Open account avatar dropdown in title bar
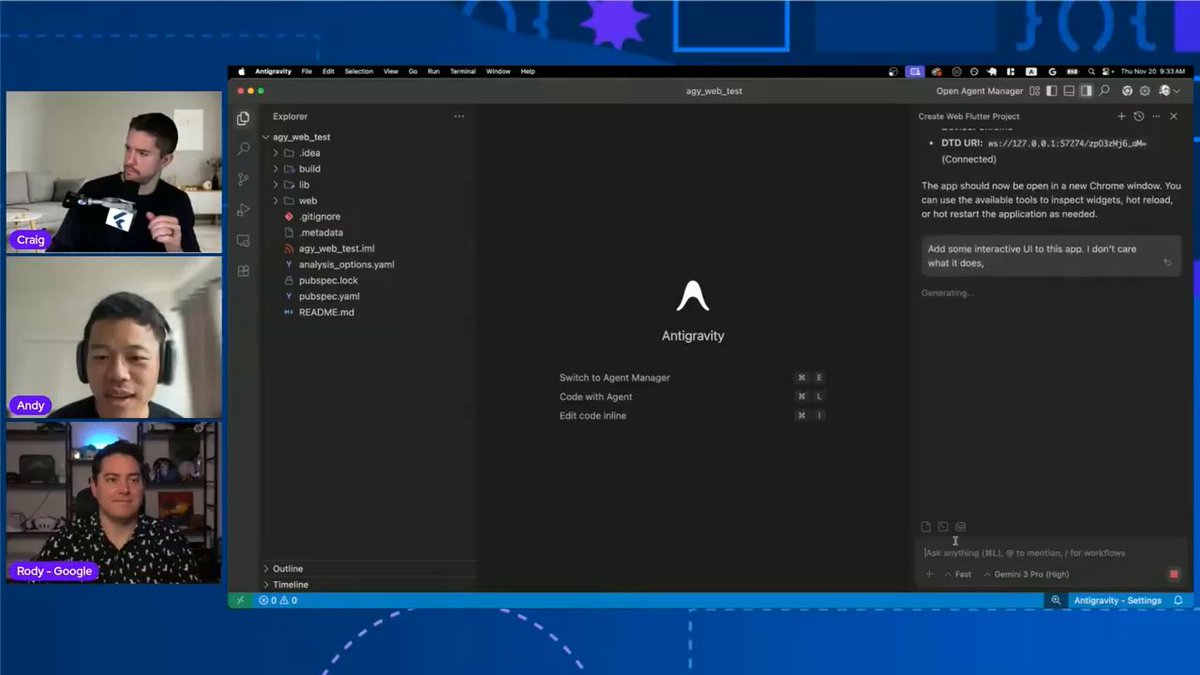Viewport: 1200px width, 675px height. [x=1169, y=91]
